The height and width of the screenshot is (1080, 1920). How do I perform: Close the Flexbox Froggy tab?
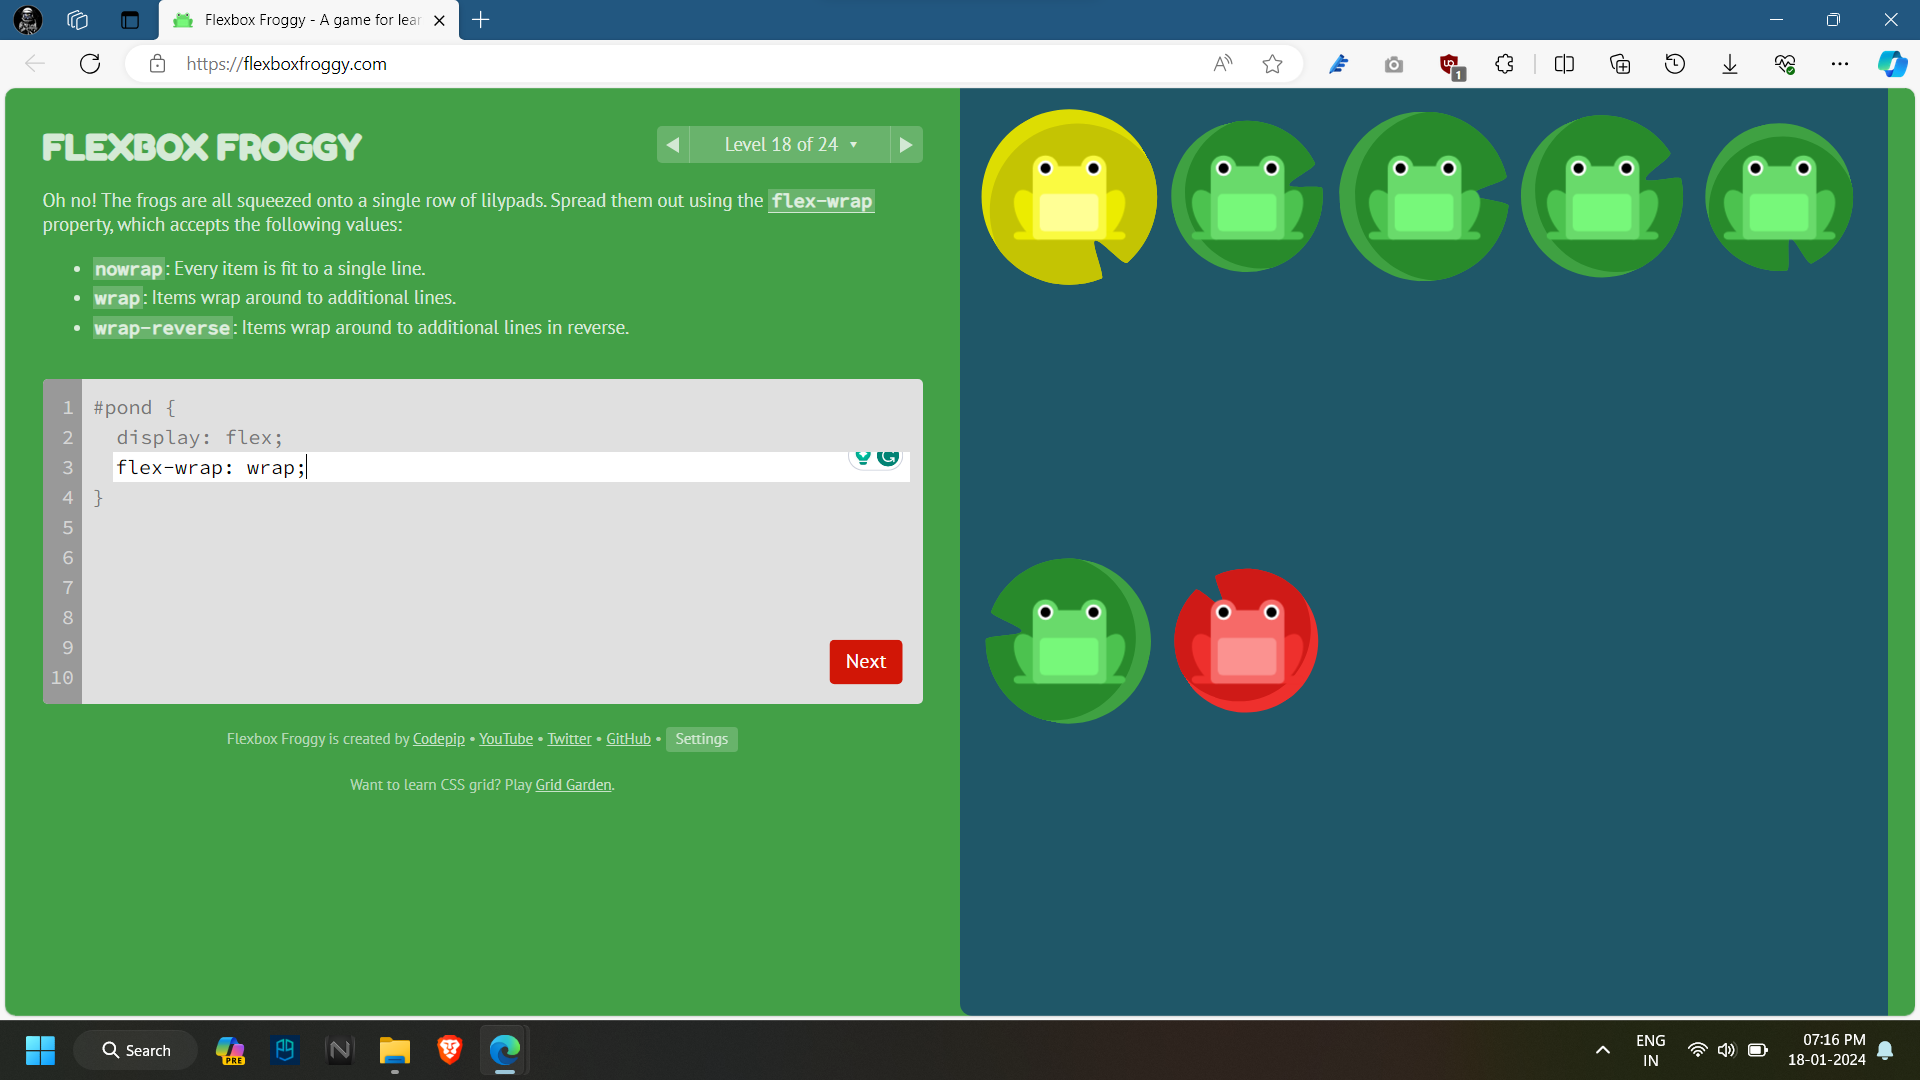(439, 20)
